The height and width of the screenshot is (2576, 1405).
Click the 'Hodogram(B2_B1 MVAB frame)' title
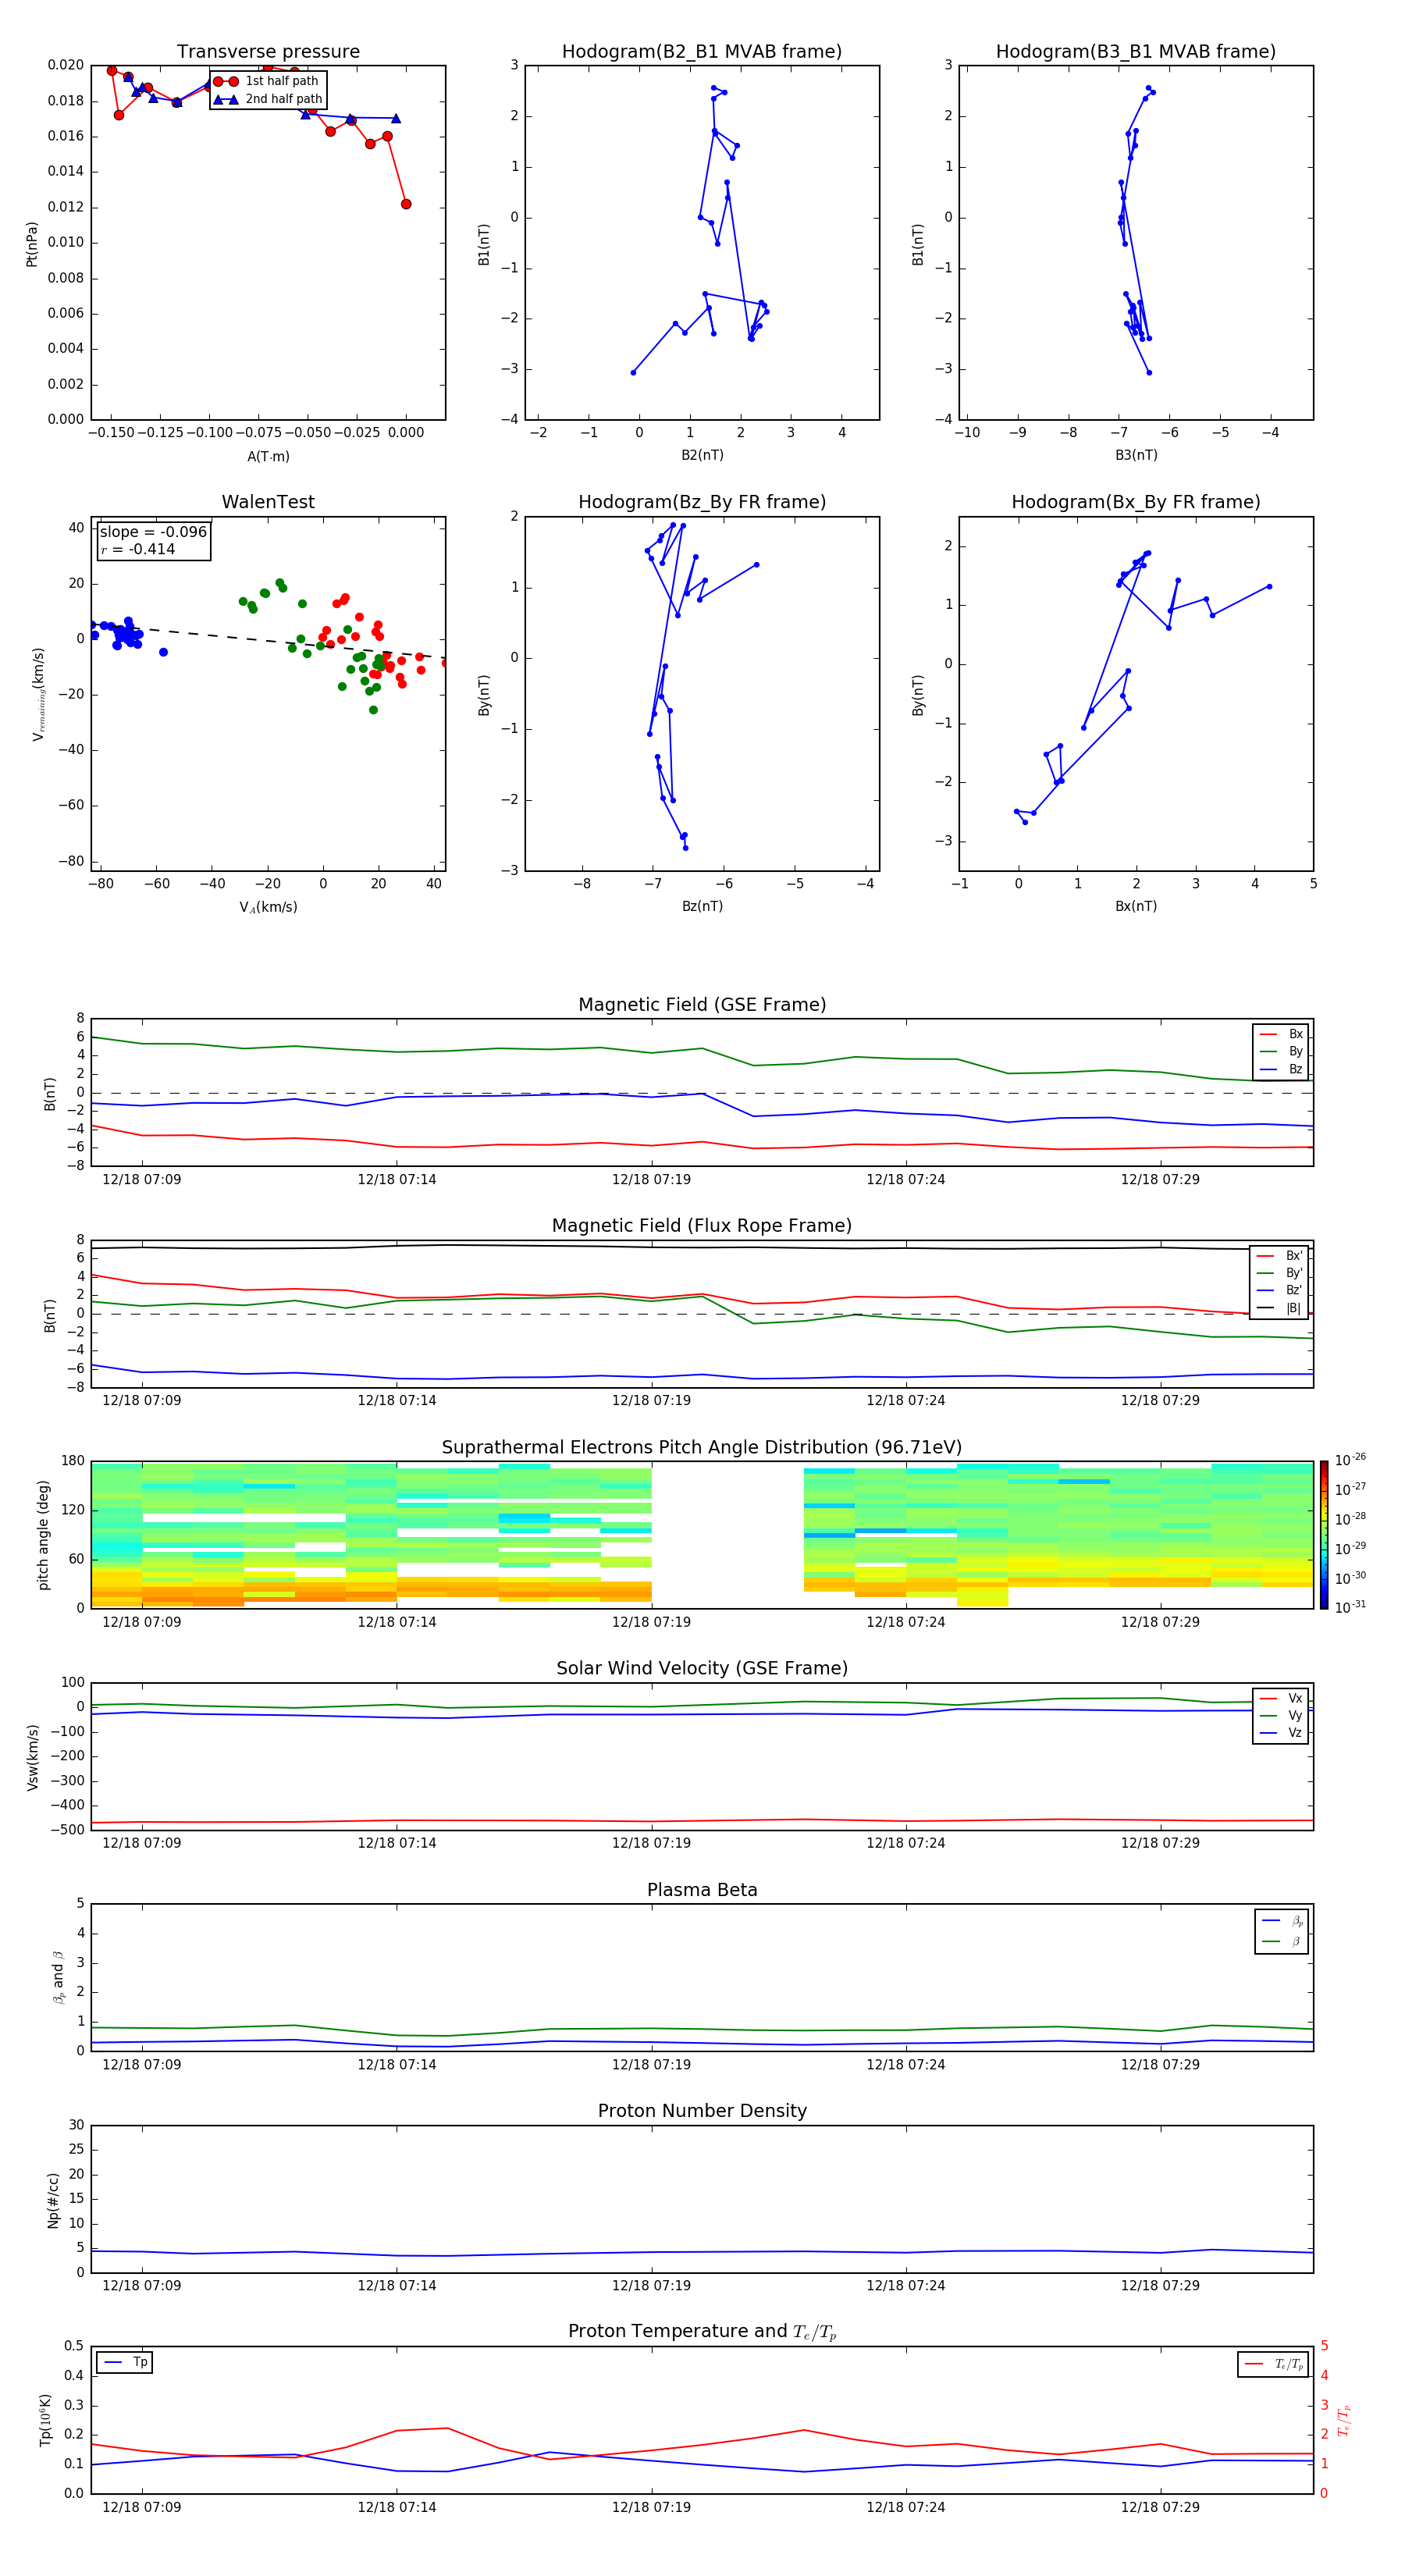tap(702, 52)
